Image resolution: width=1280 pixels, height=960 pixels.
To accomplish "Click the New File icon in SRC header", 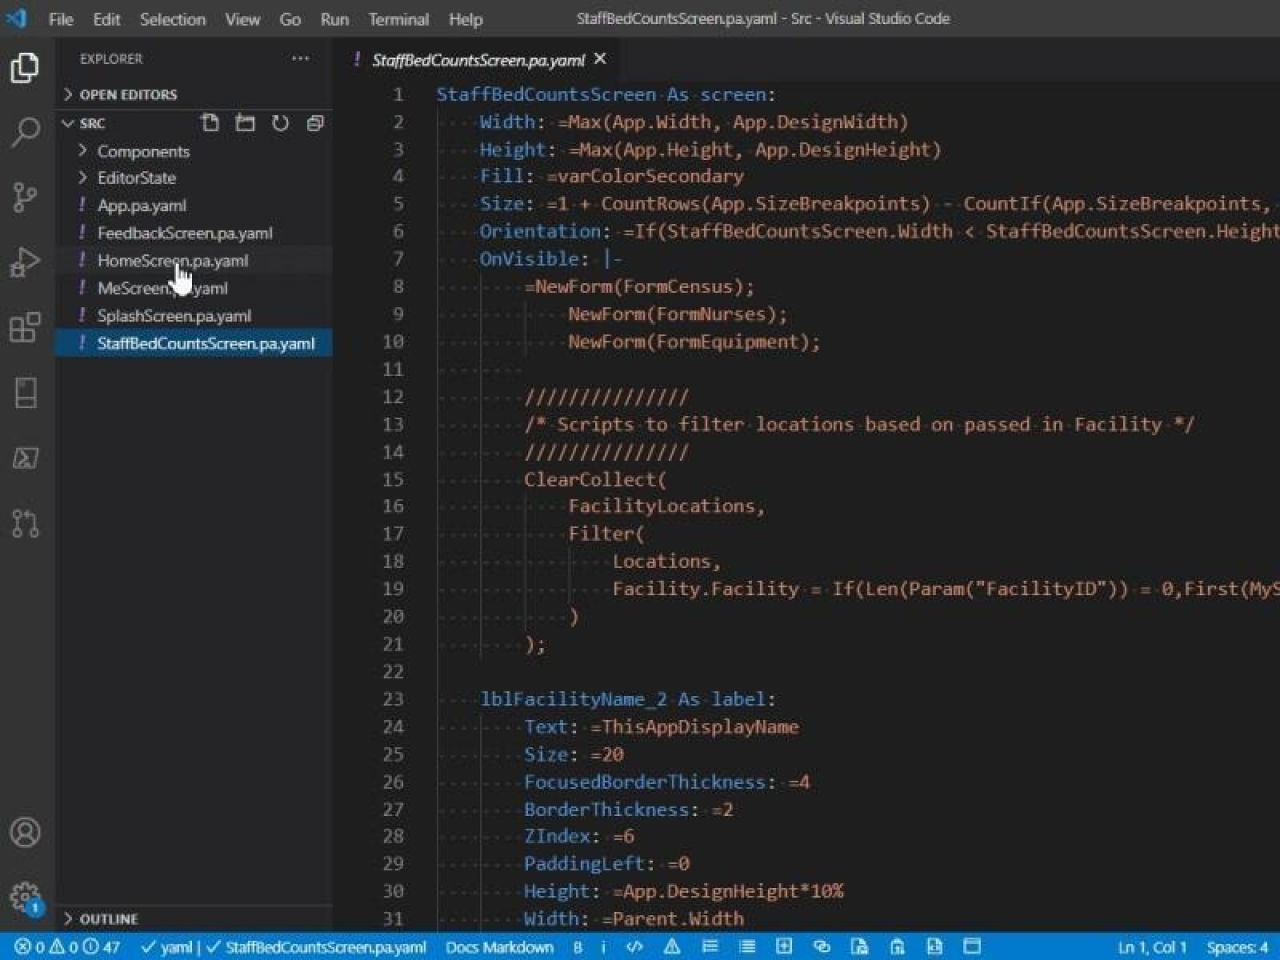I will 210,123.
